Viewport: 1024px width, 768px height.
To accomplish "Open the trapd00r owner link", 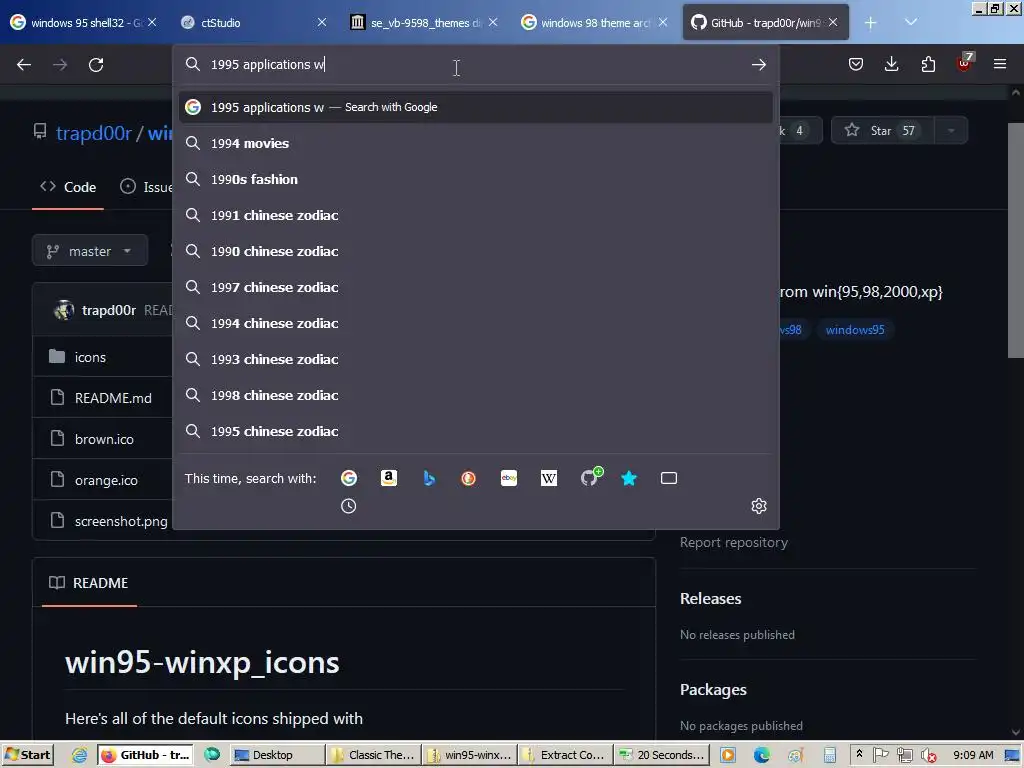I will pos(94,133).
